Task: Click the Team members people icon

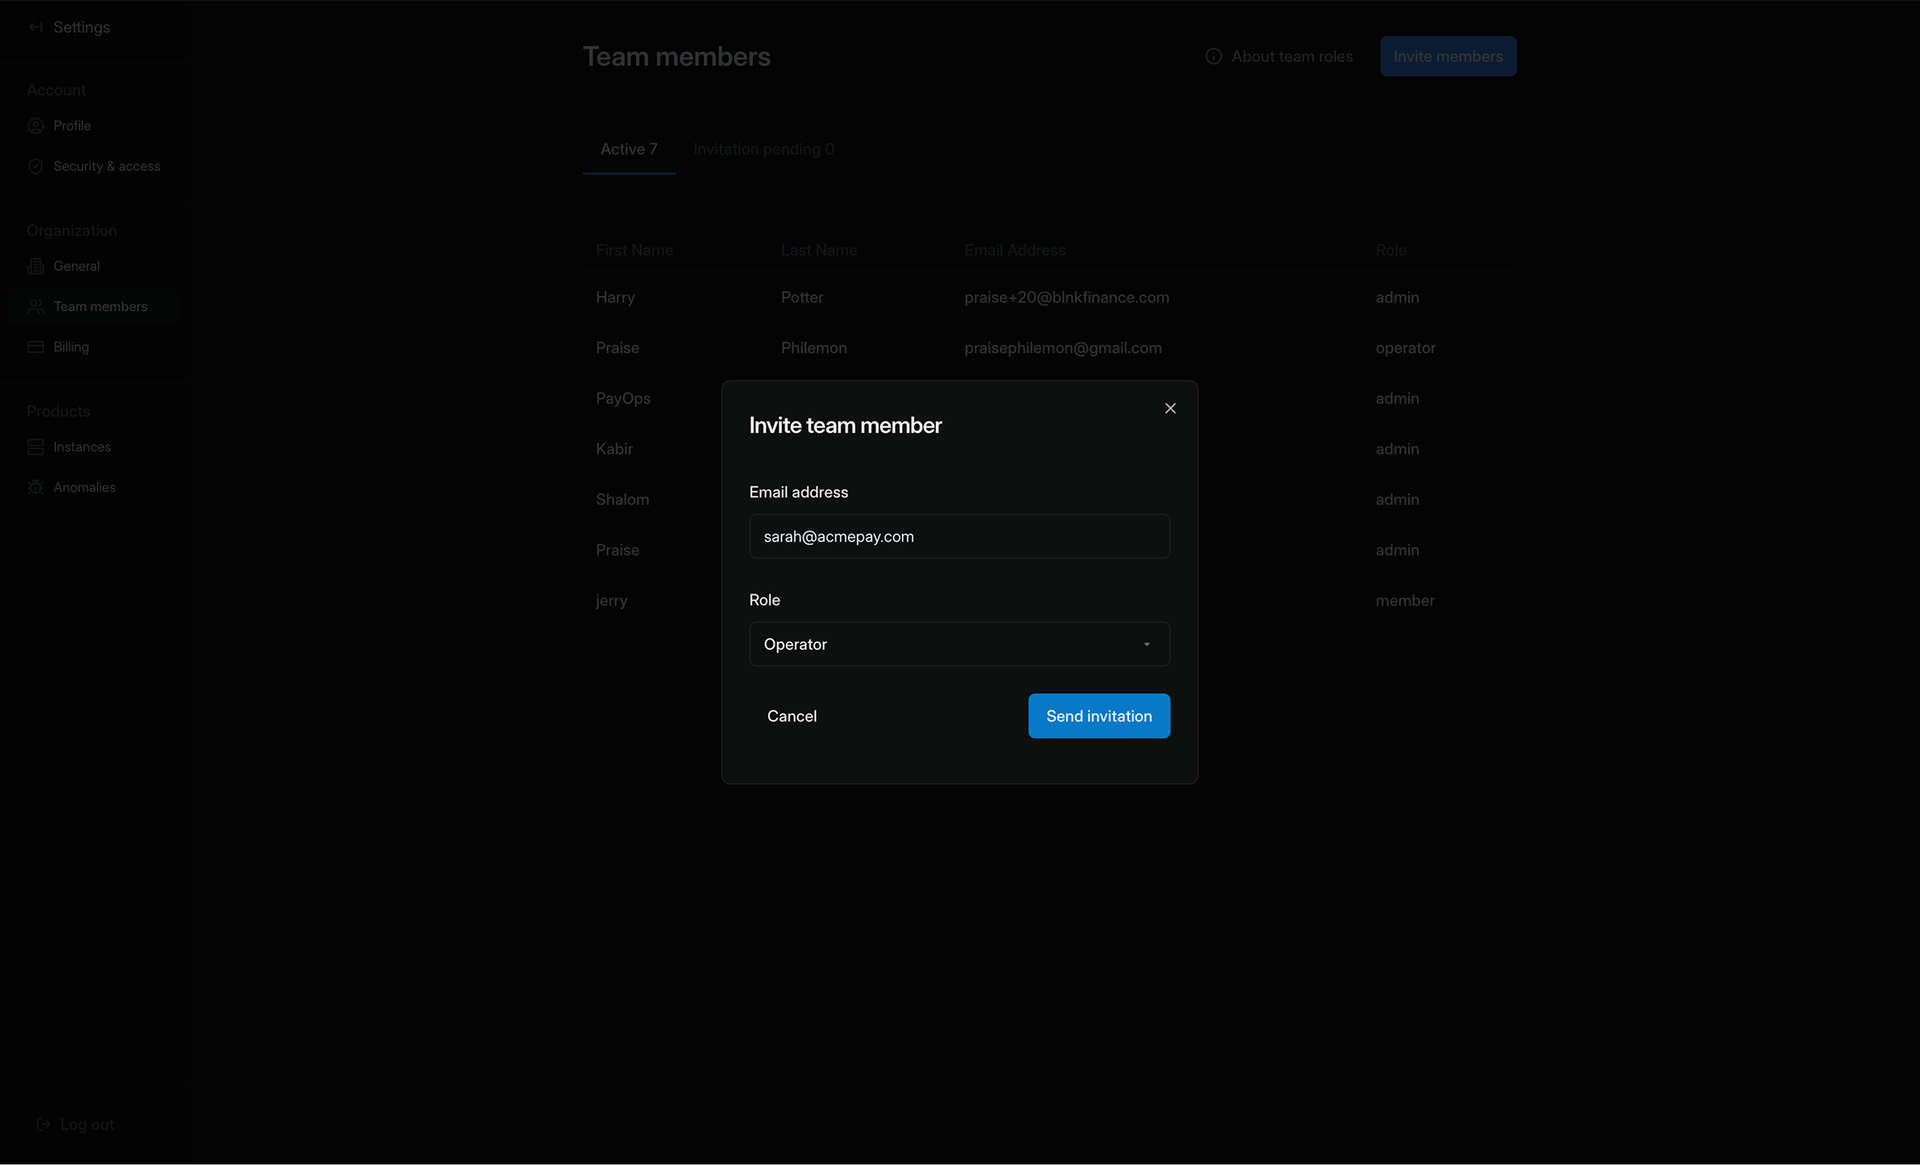Action: click(36, 307)
